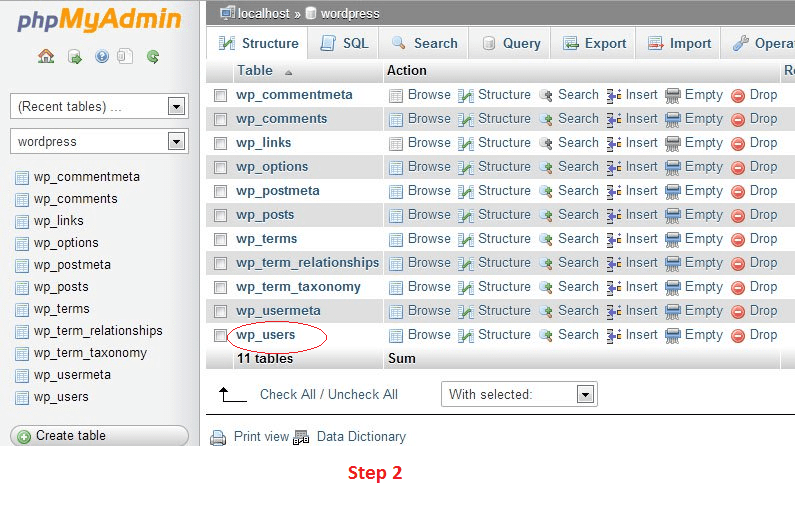Tick the wp_usermeta checkbox
Image resolution: width=795 pixels, height=505 pixels.
tap(220, 311)
